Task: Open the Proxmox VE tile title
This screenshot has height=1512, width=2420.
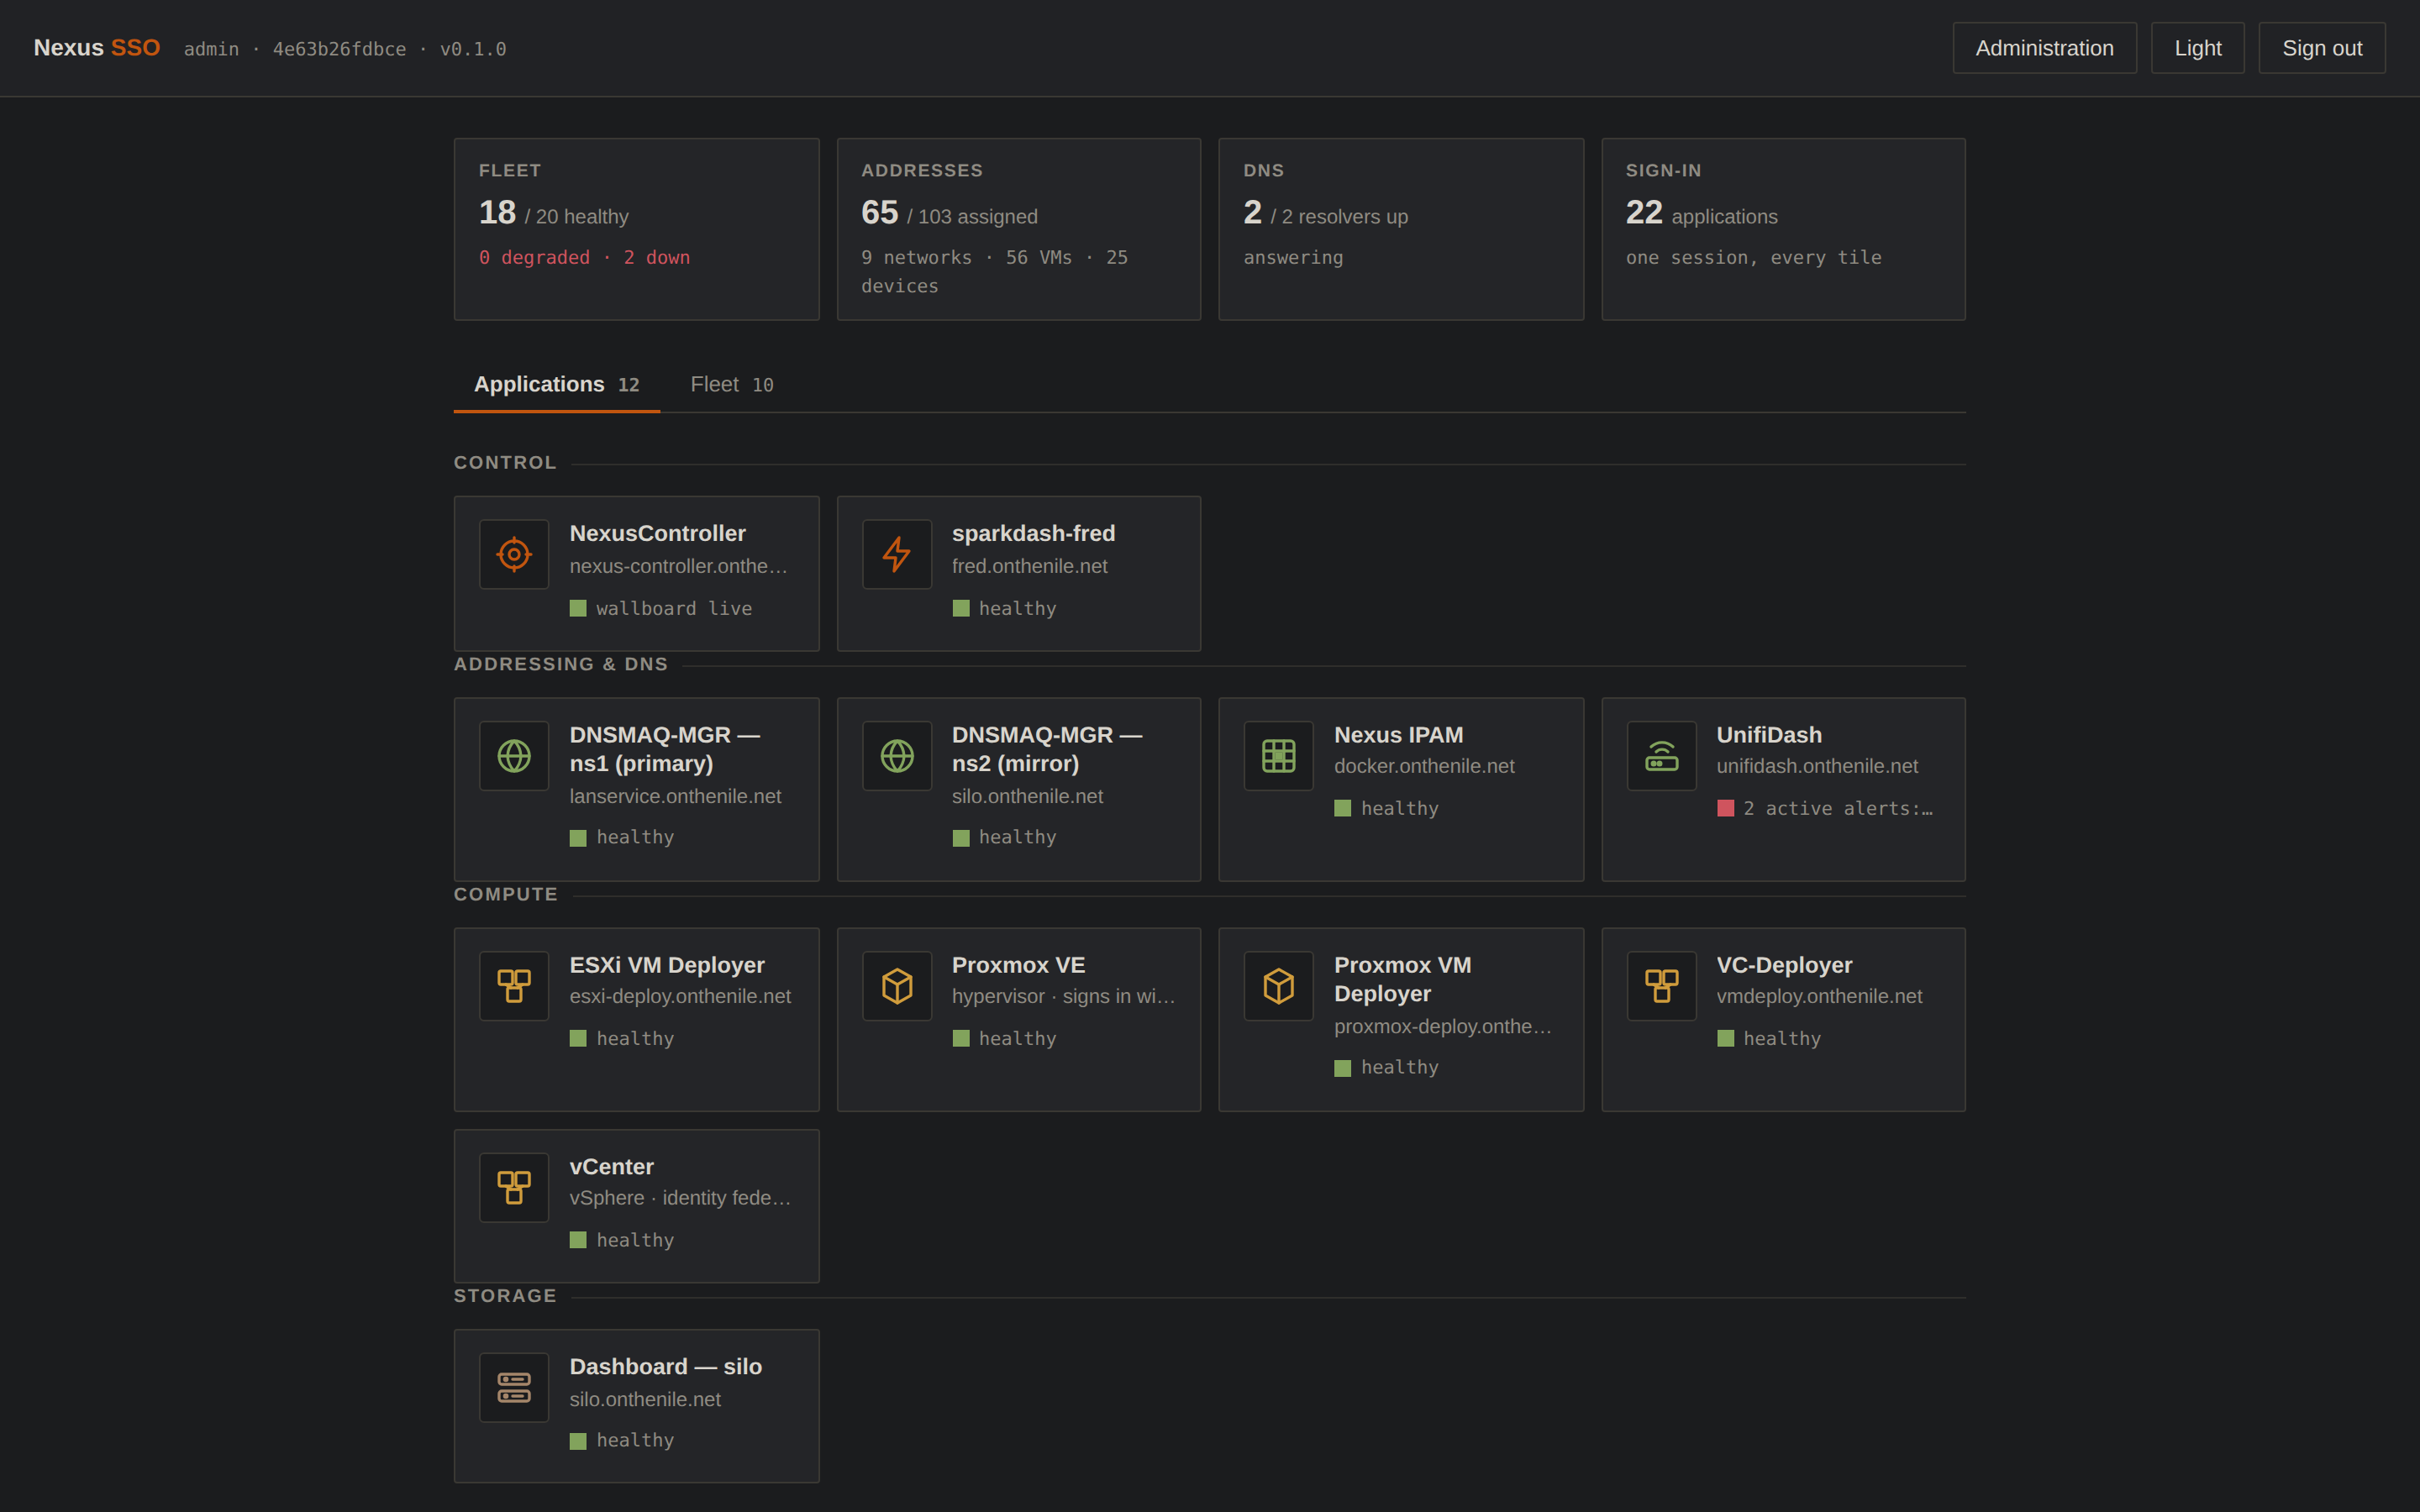Action: coord(1018,965)
